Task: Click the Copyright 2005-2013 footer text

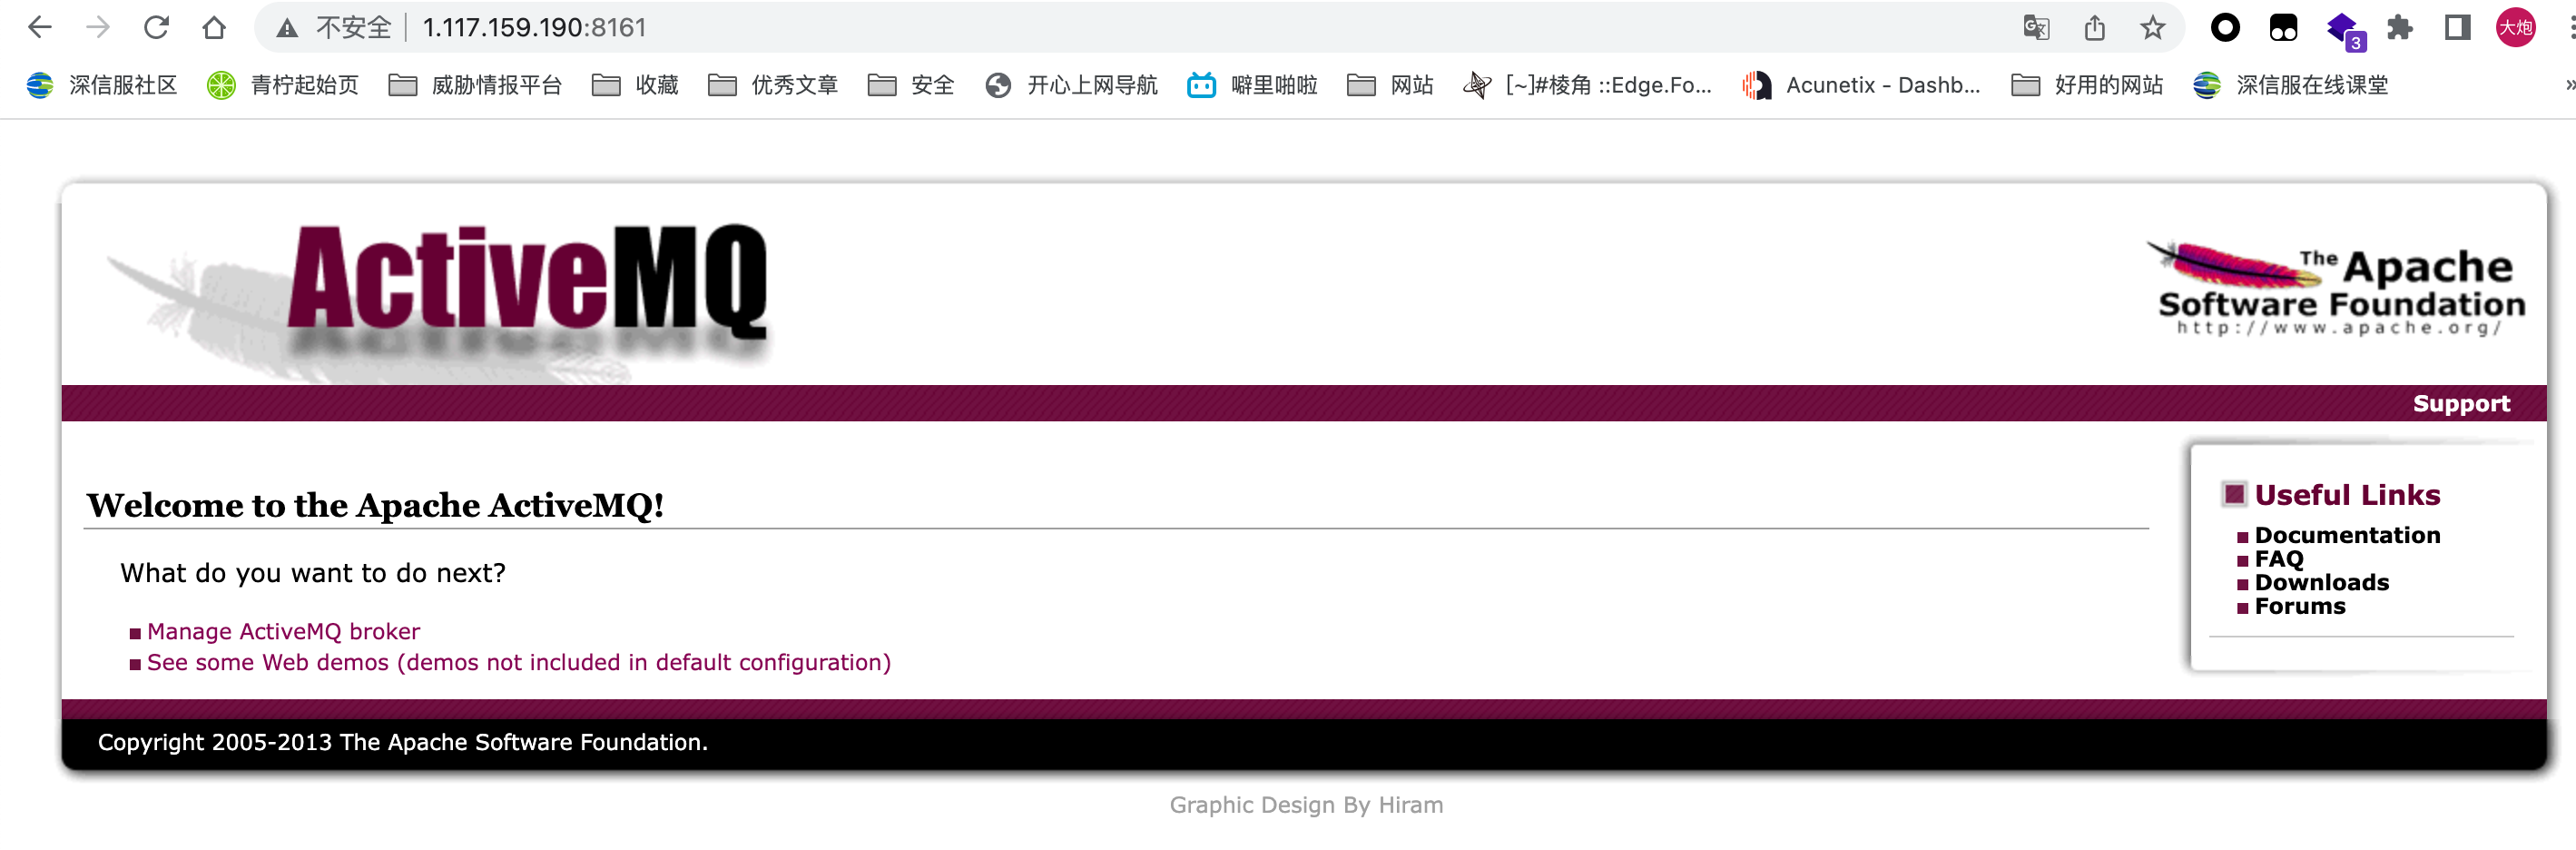Action: point(402,742)
